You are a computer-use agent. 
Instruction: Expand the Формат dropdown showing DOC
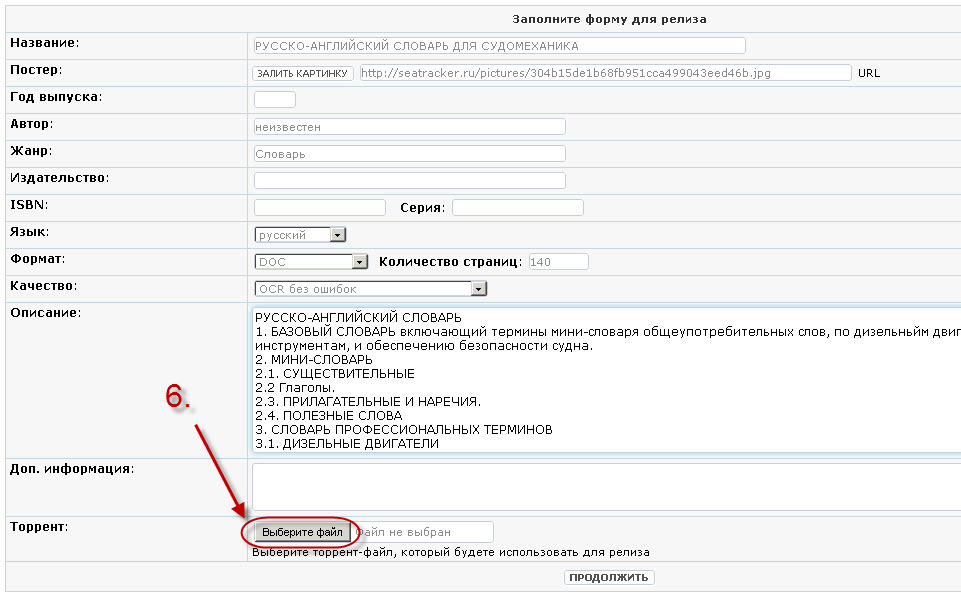[x=312, y=262]
